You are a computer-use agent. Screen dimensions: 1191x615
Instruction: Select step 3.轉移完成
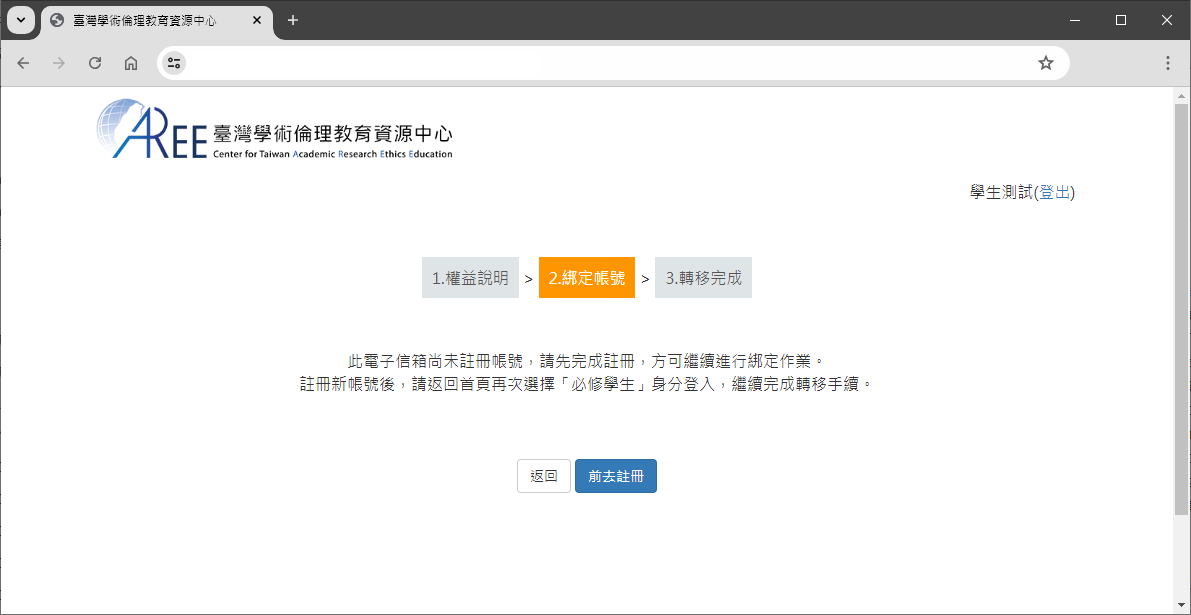point(703,278)
